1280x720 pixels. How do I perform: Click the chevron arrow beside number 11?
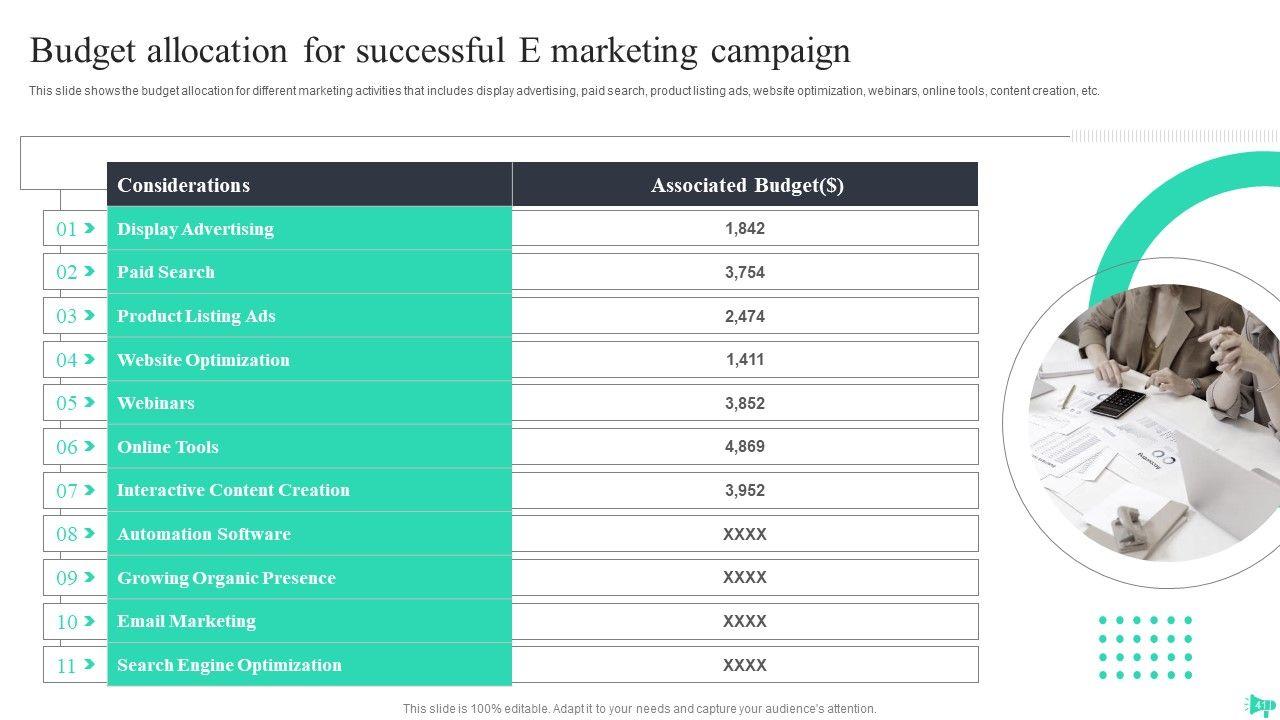89,664
